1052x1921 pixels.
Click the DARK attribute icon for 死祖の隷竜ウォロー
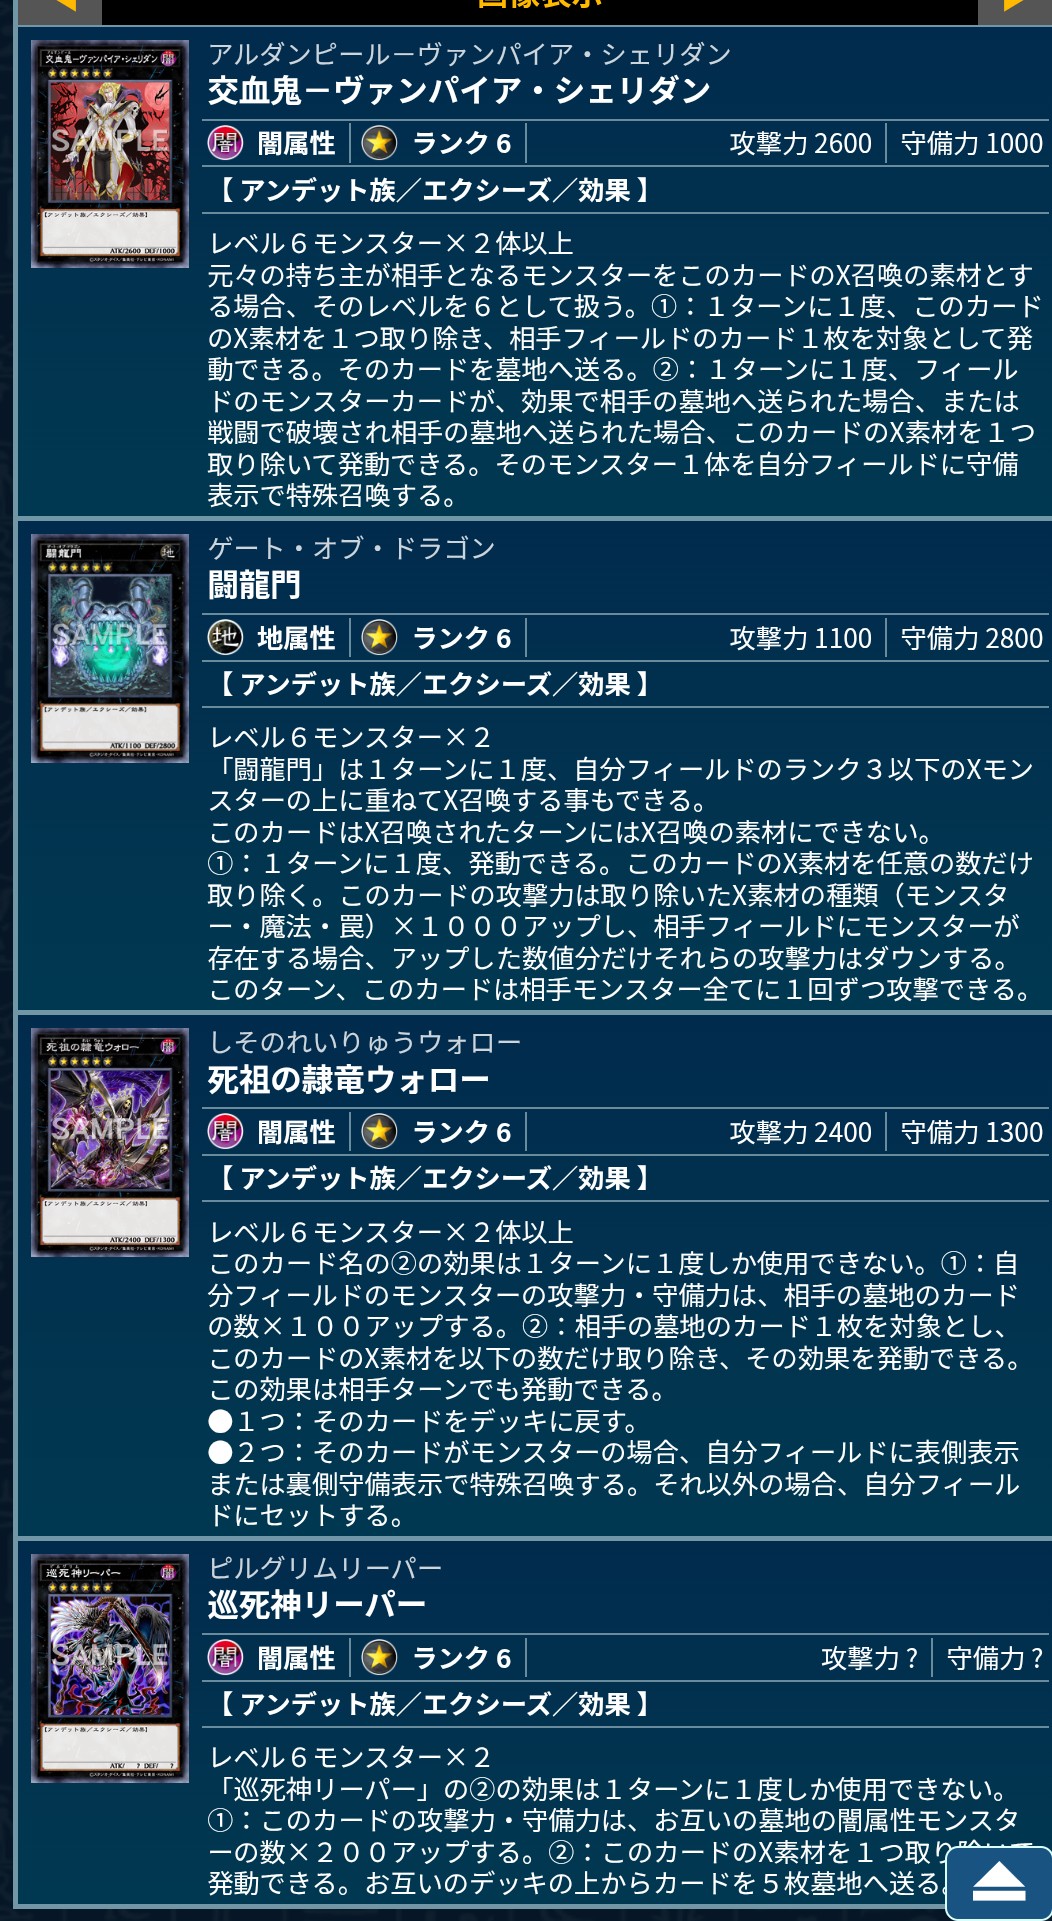(x=225, y=1131)
